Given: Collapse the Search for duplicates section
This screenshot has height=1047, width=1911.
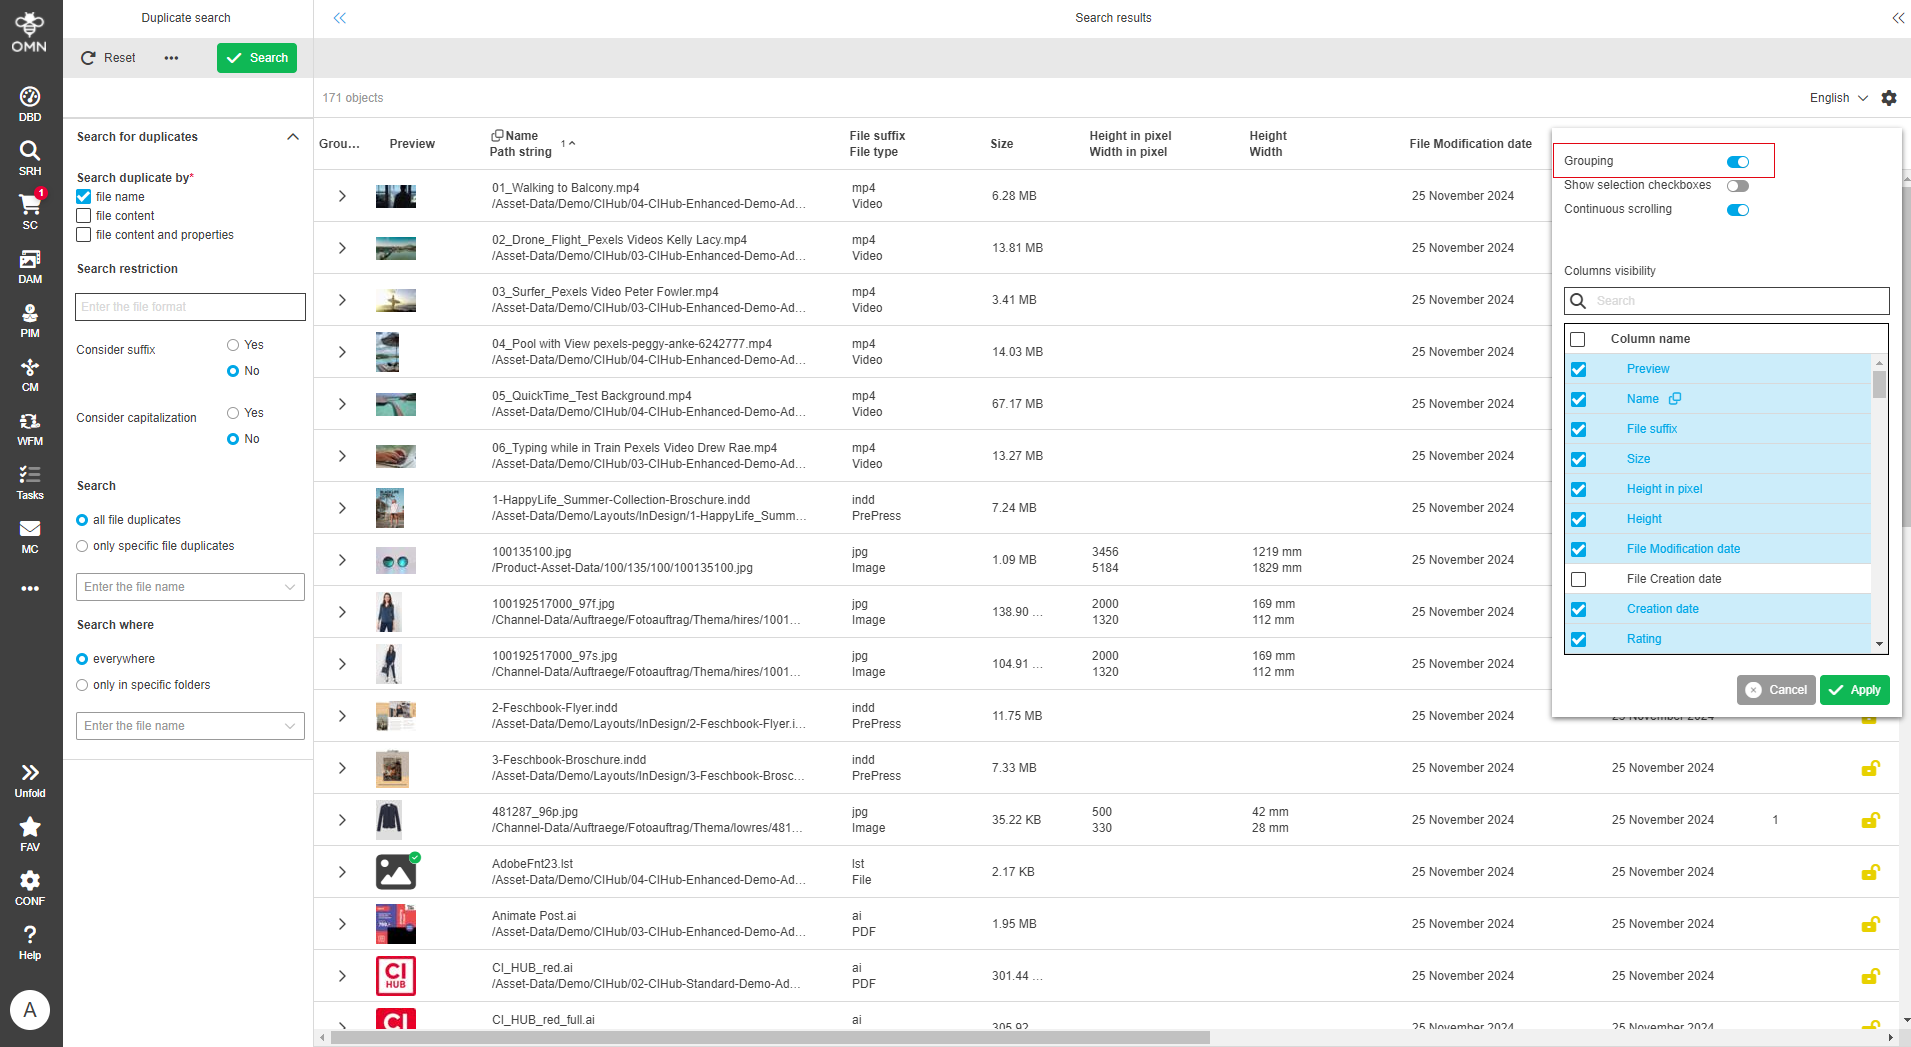Looking at the screenshot, I should pyautogui.click(x=293, y=136).
